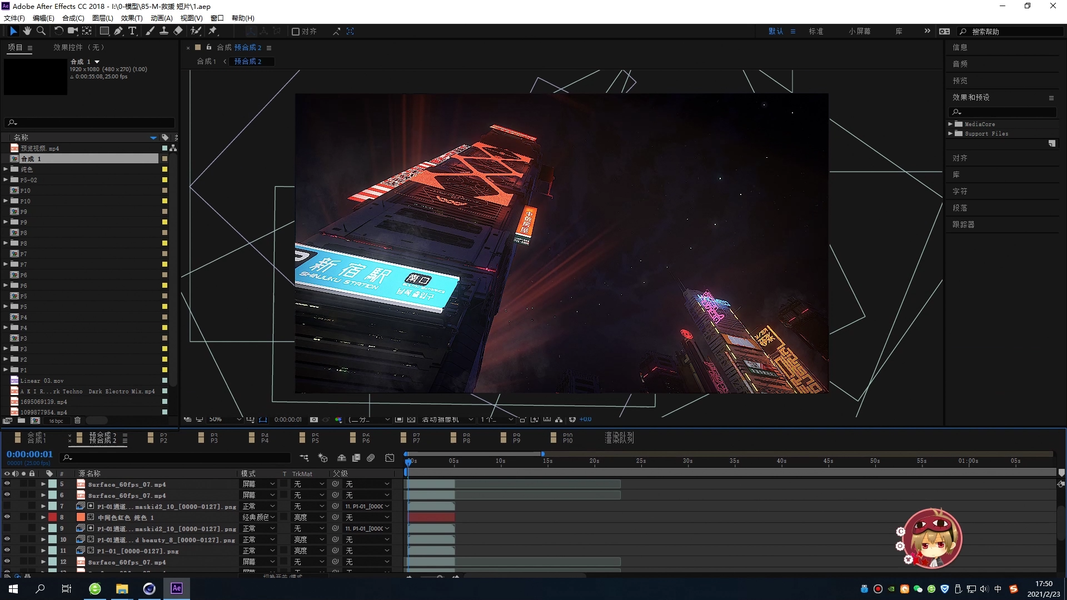Click the Motion Blur enable icon
Viewport: 1067px width, 600px height.
[x=371, y=458]
